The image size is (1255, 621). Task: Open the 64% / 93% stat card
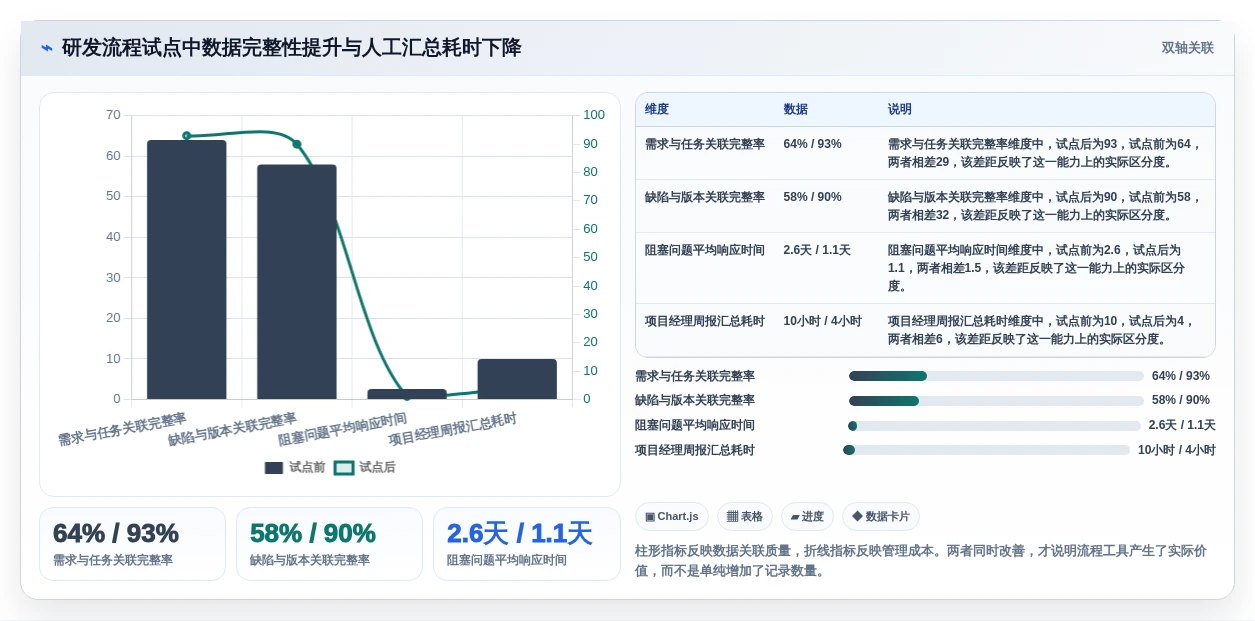(x=132, y=544)
